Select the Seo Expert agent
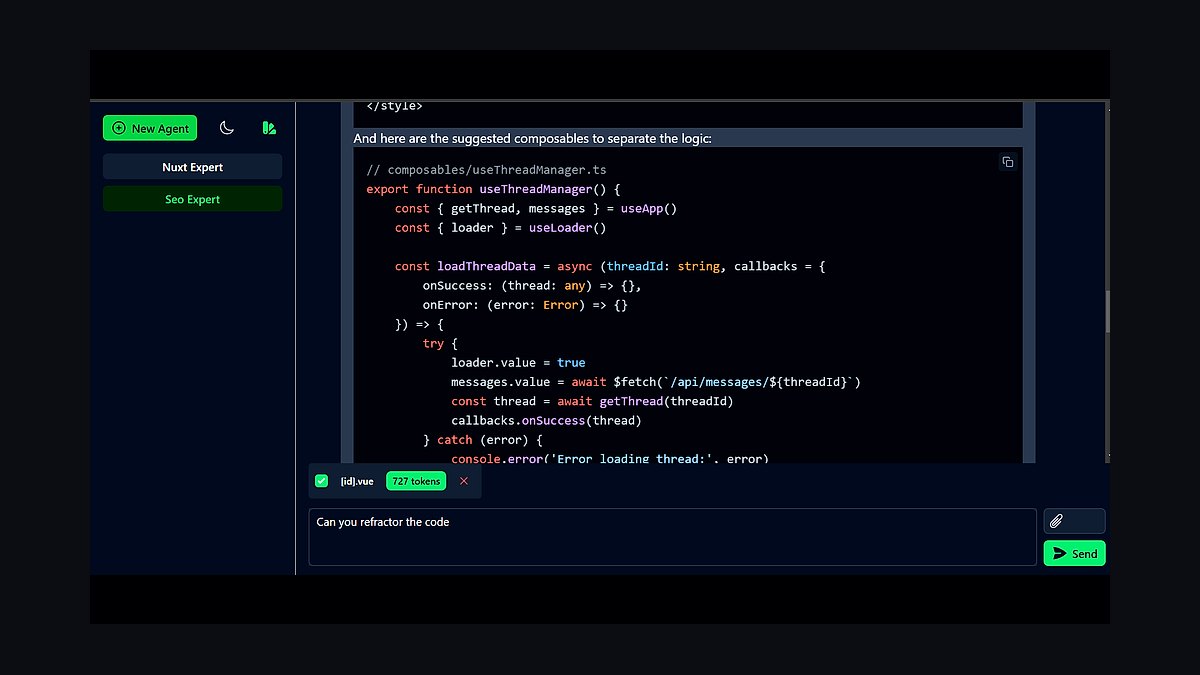Image resolution: width=1200 pixels, height=675 pixels. [x=192, y=199]
